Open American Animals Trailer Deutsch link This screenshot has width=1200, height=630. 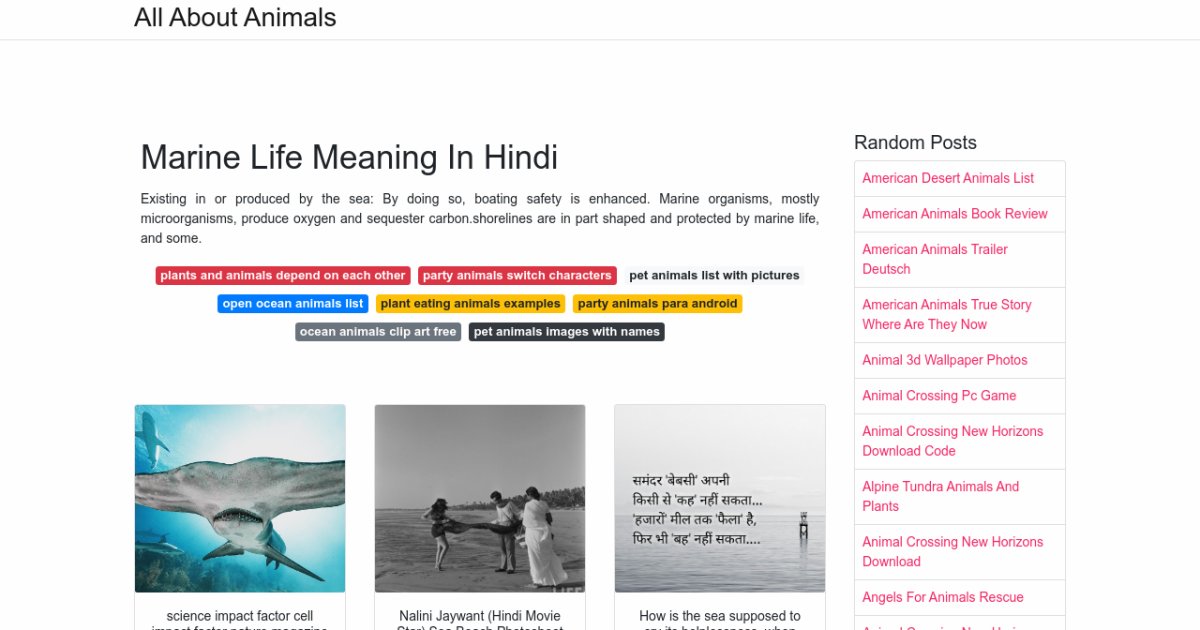pyautogui.click(x=935, y=259)
